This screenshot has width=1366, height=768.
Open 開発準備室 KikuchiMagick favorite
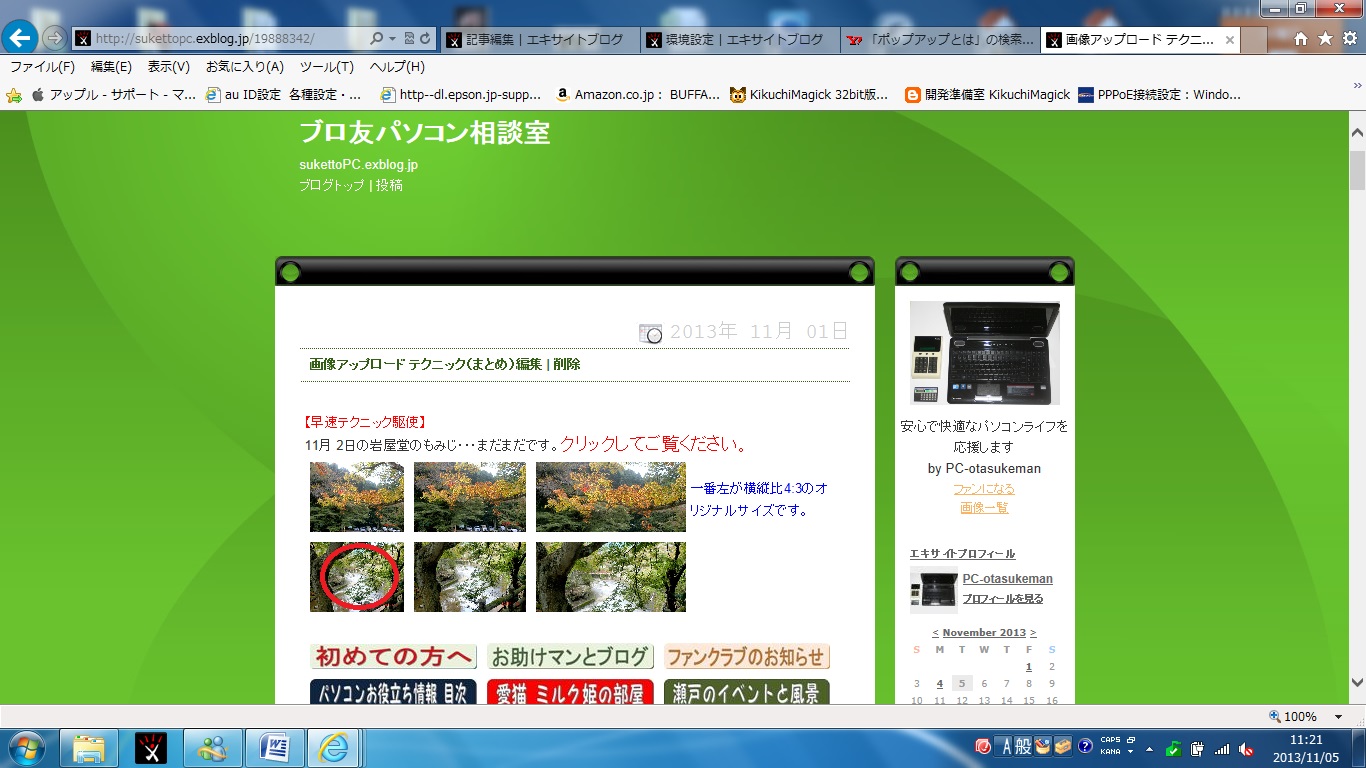tap(987, 95)
